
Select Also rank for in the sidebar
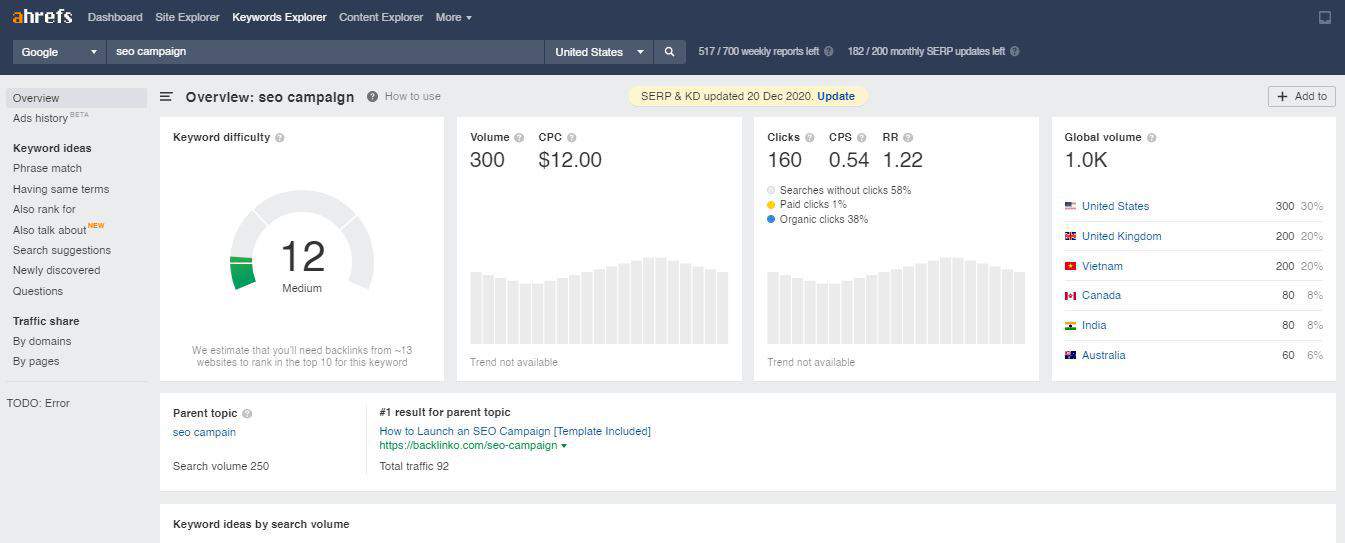pyautogui.click(x=44, y=209)
